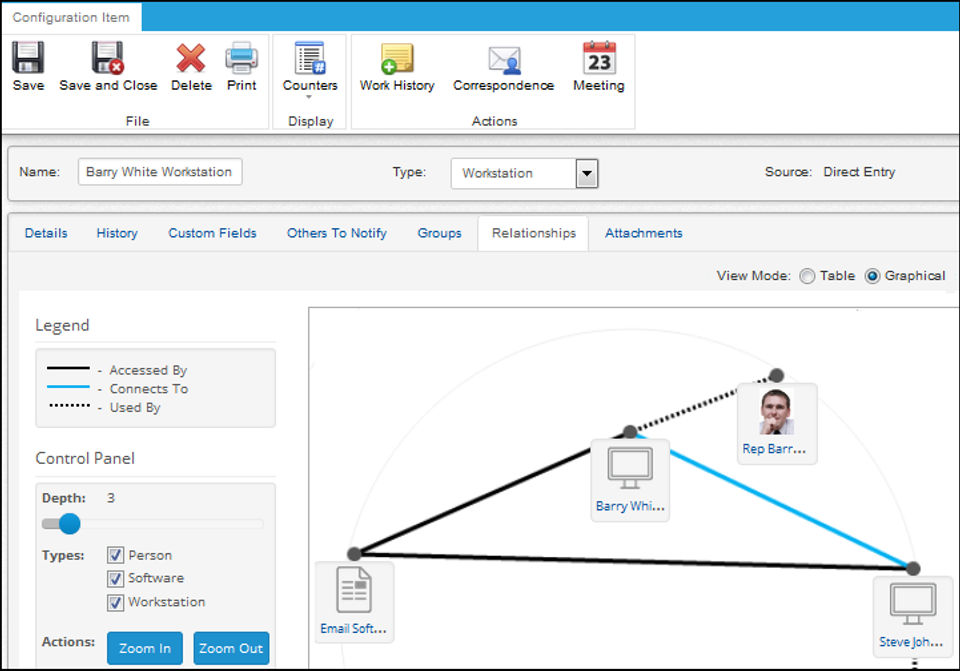Click the Print printer icon
Image resolution: width=960 pixels, height=671 pixels.
tap(242, 58)
